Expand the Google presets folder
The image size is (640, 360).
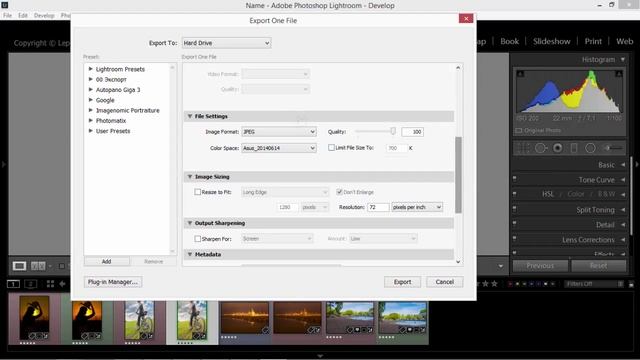pyautogui.click(x=91, y=100)
